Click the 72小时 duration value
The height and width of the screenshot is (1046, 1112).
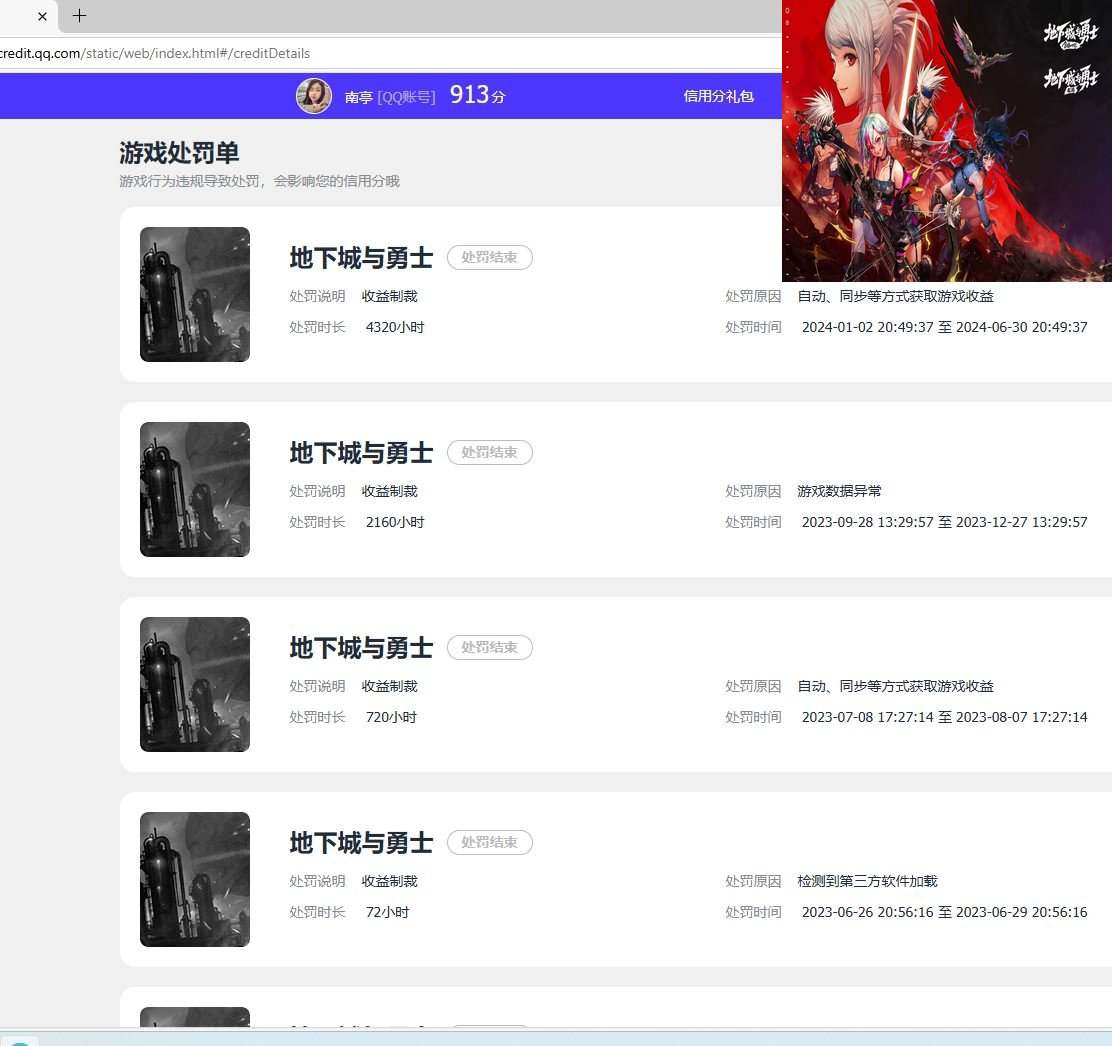point(387,912)
